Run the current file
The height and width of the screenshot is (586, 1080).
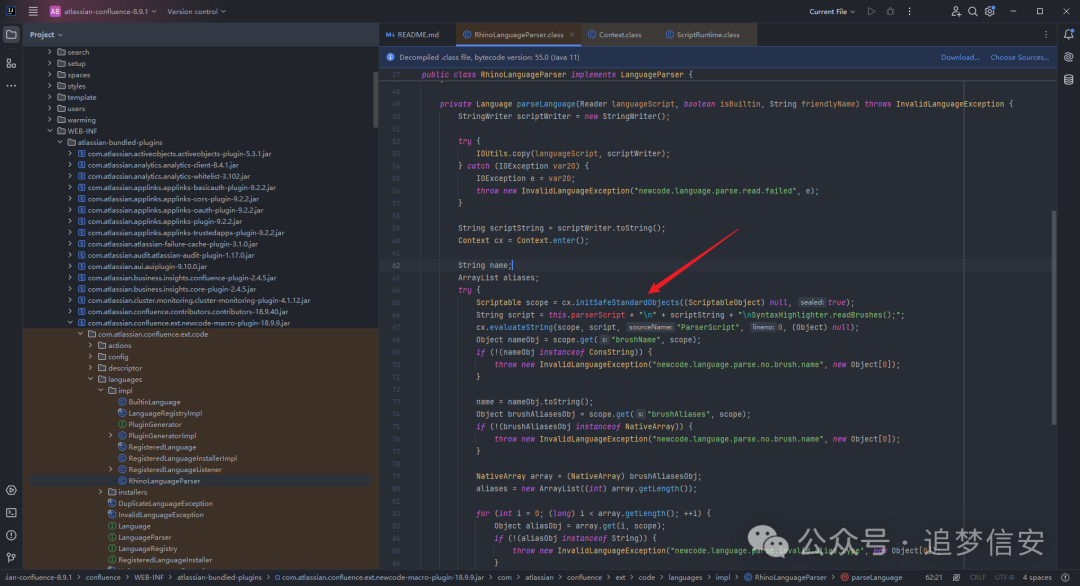click(871, 11)
